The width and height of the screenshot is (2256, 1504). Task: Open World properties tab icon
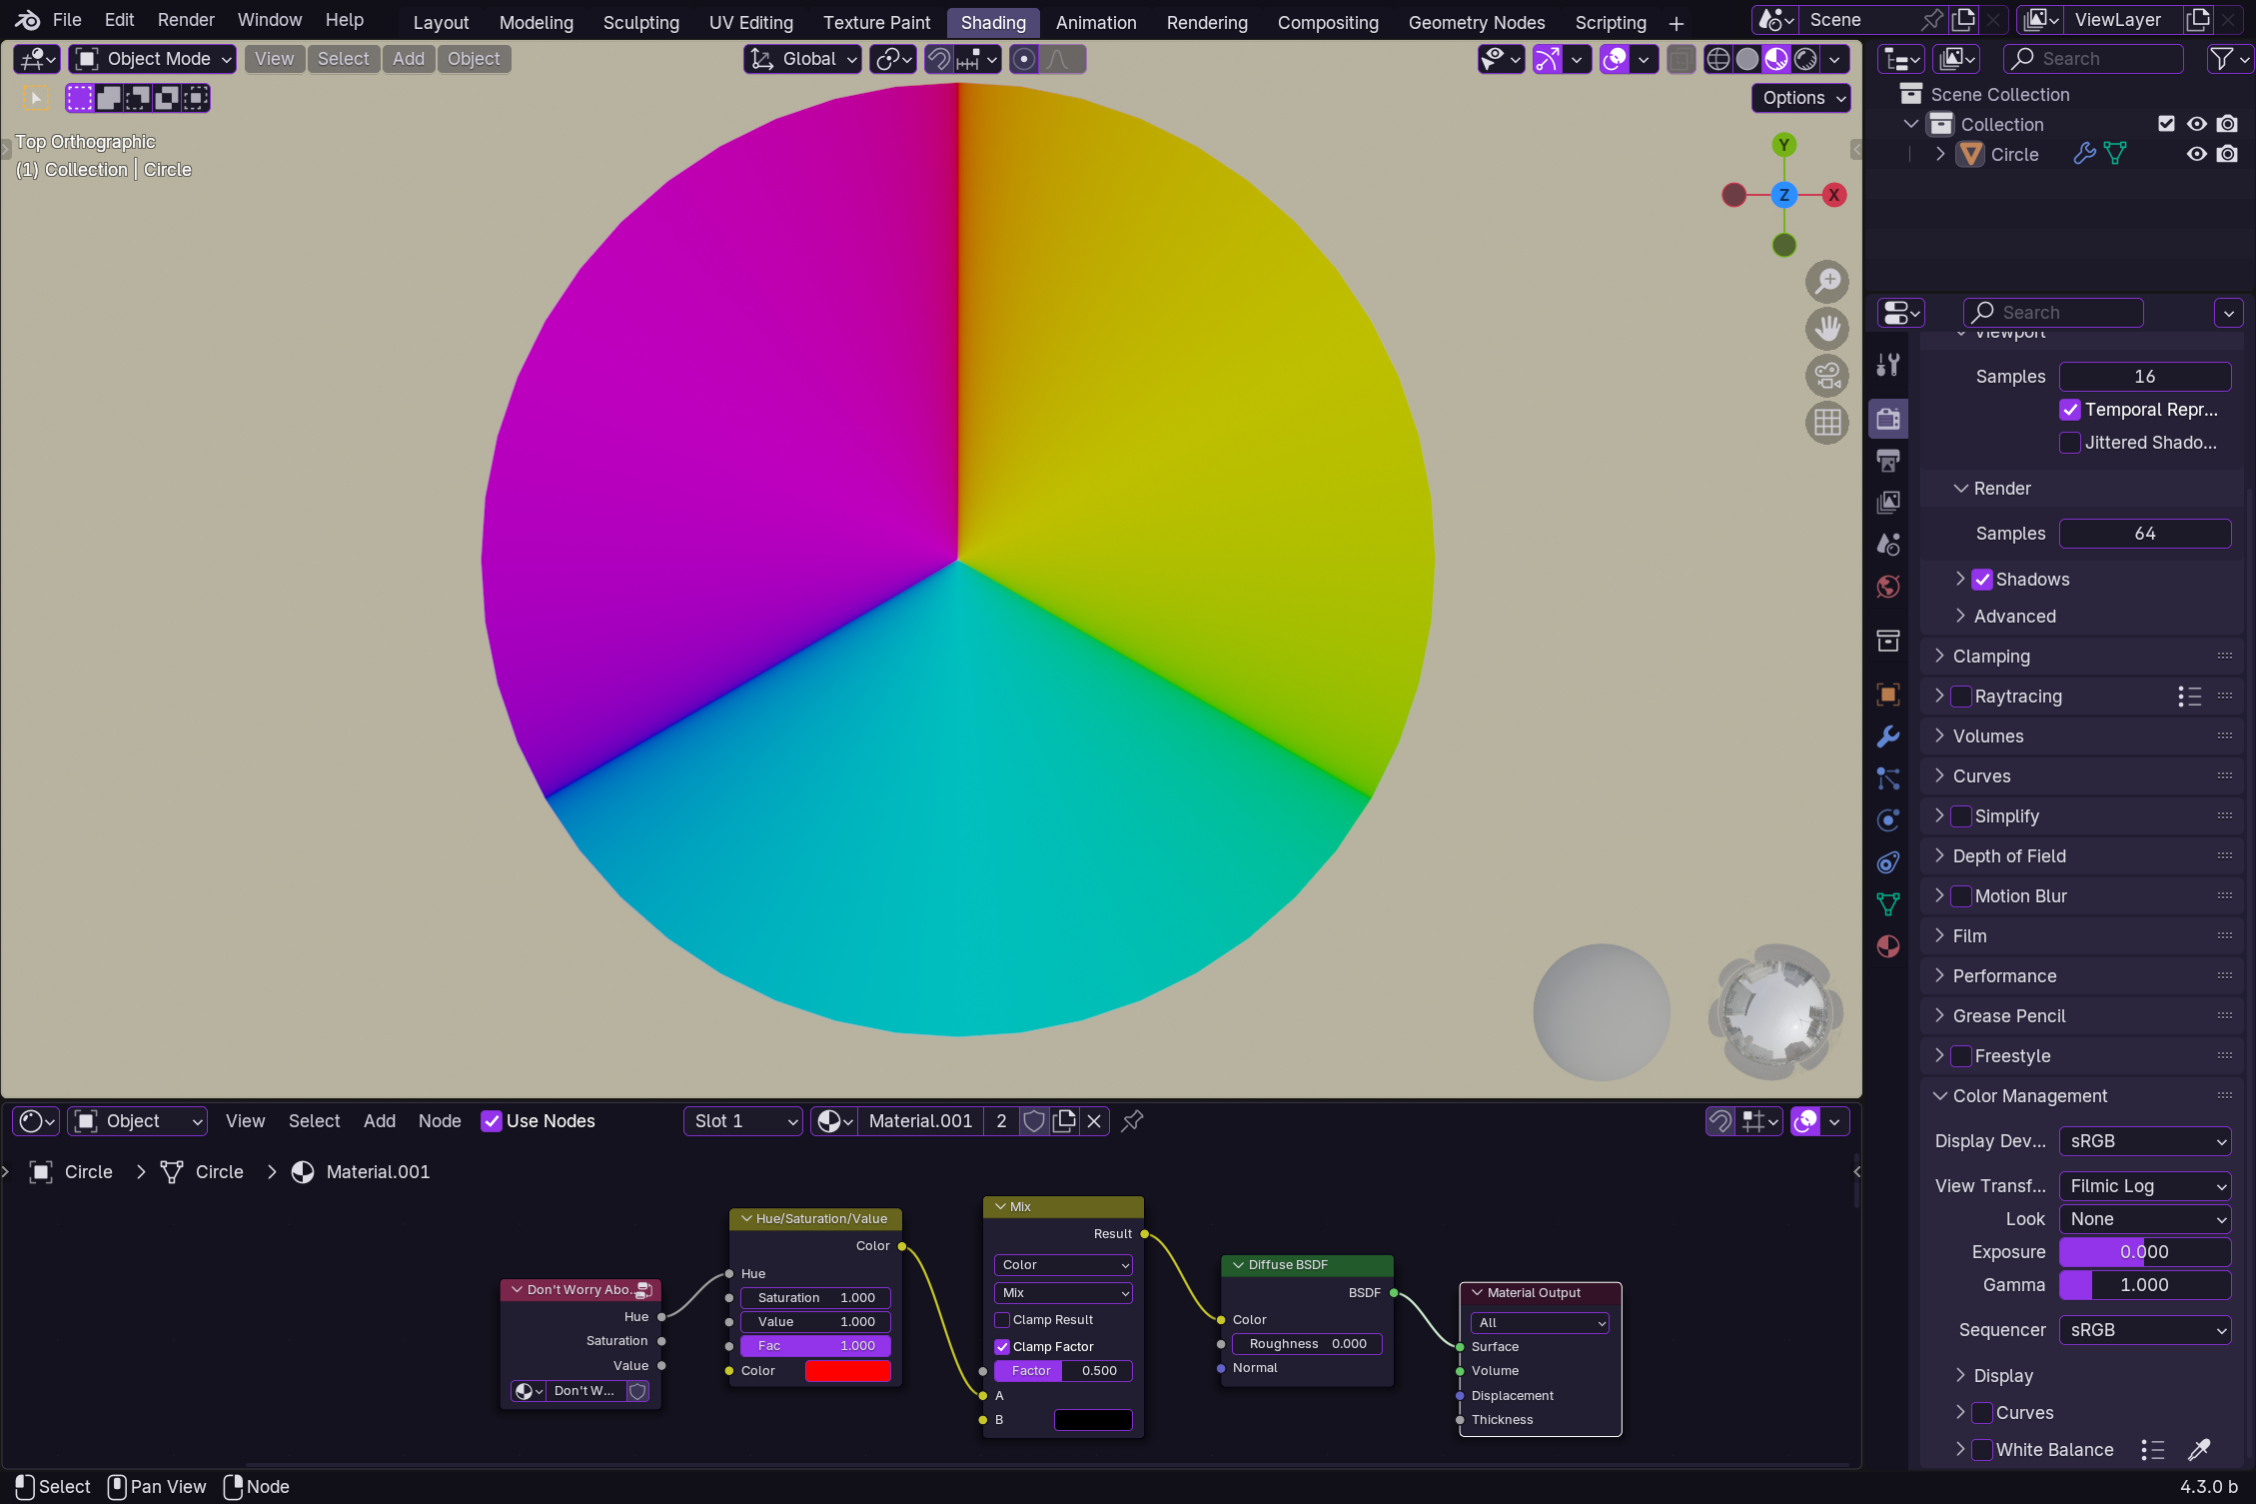click(x=1888, y=587)
